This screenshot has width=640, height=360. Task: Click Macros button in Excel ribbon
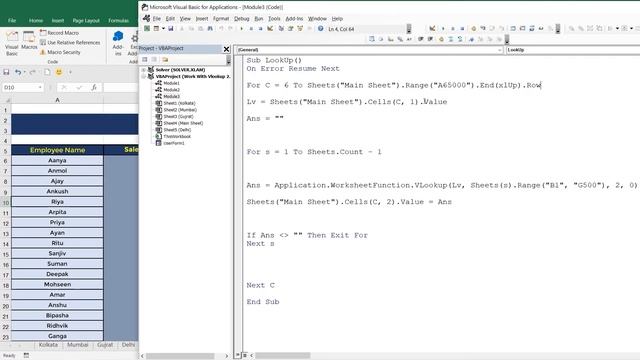[x=29, y=40]
